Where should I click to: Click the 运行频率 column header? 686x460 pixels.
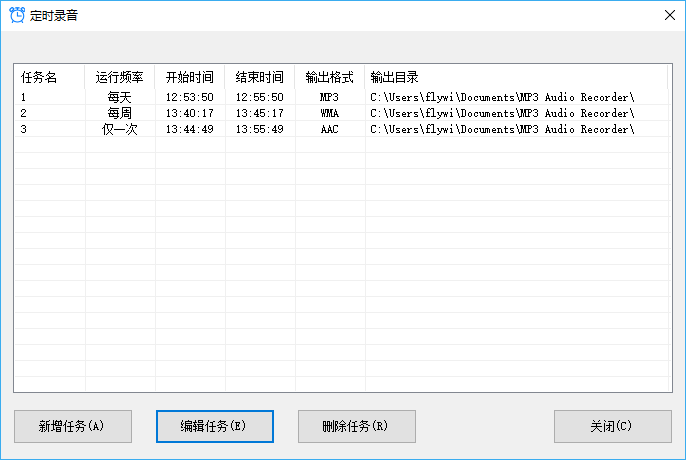click(x=120, y=77)
